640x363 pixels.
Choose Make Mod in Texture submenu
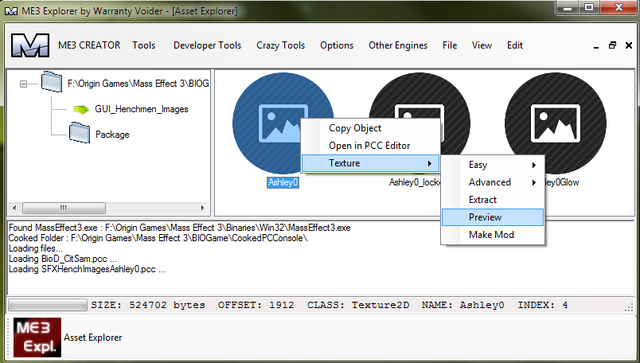pos(493,235)
